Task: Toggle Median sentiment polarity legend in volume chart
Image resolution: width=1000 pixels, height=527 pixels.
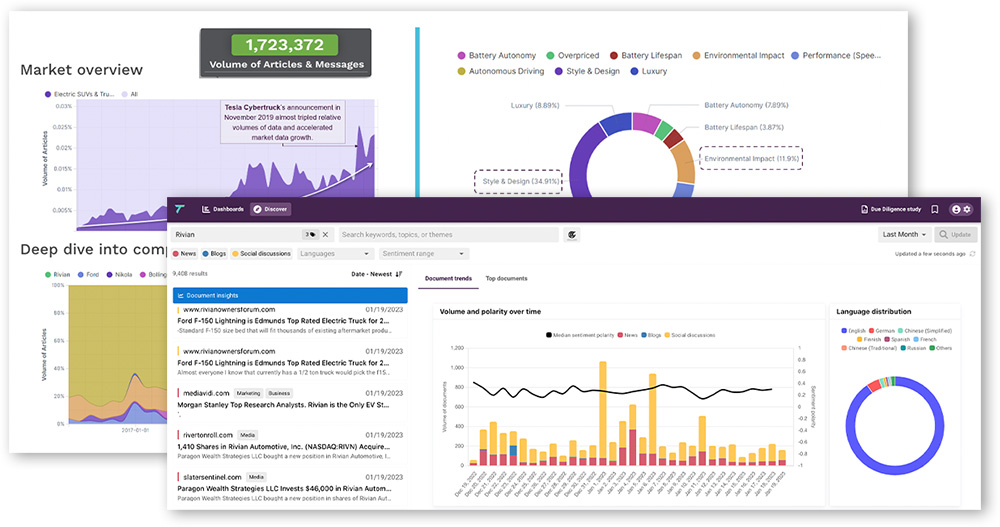Action: (x=580, y=335)
